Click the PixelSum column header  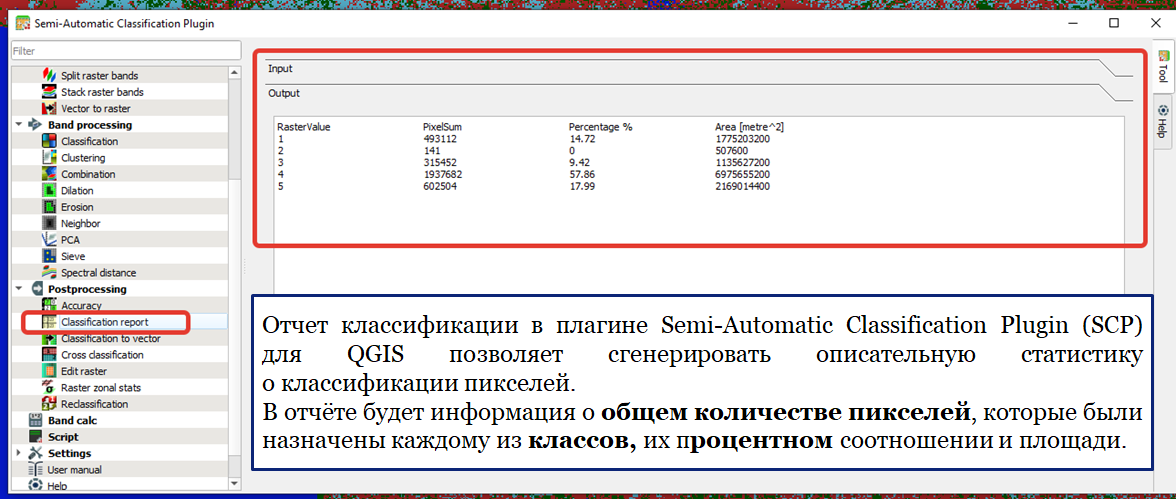pos(440,127)
